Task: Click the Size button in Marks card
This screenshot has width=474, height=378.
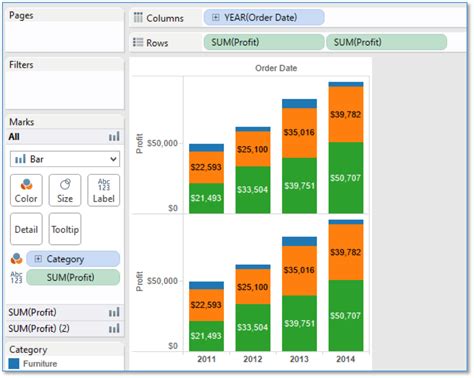Action: (65, 190)
